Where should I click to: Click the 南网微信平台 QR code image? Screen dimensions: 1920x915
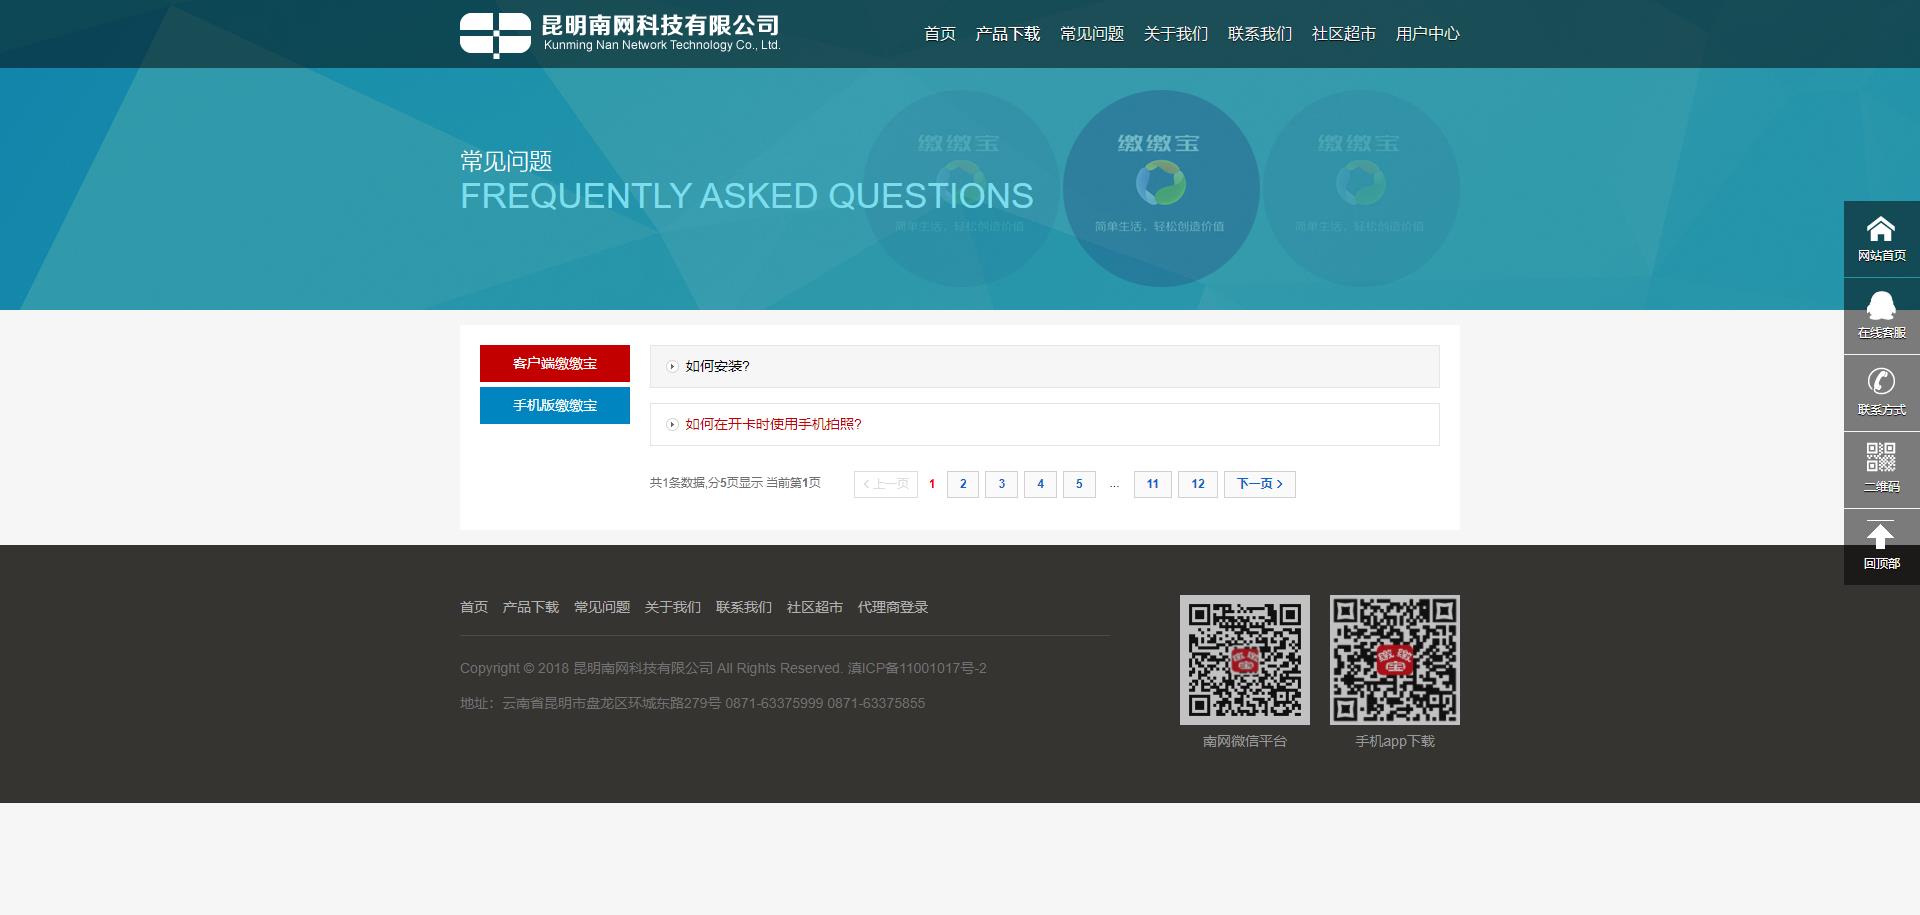[x=1244, y=660]
